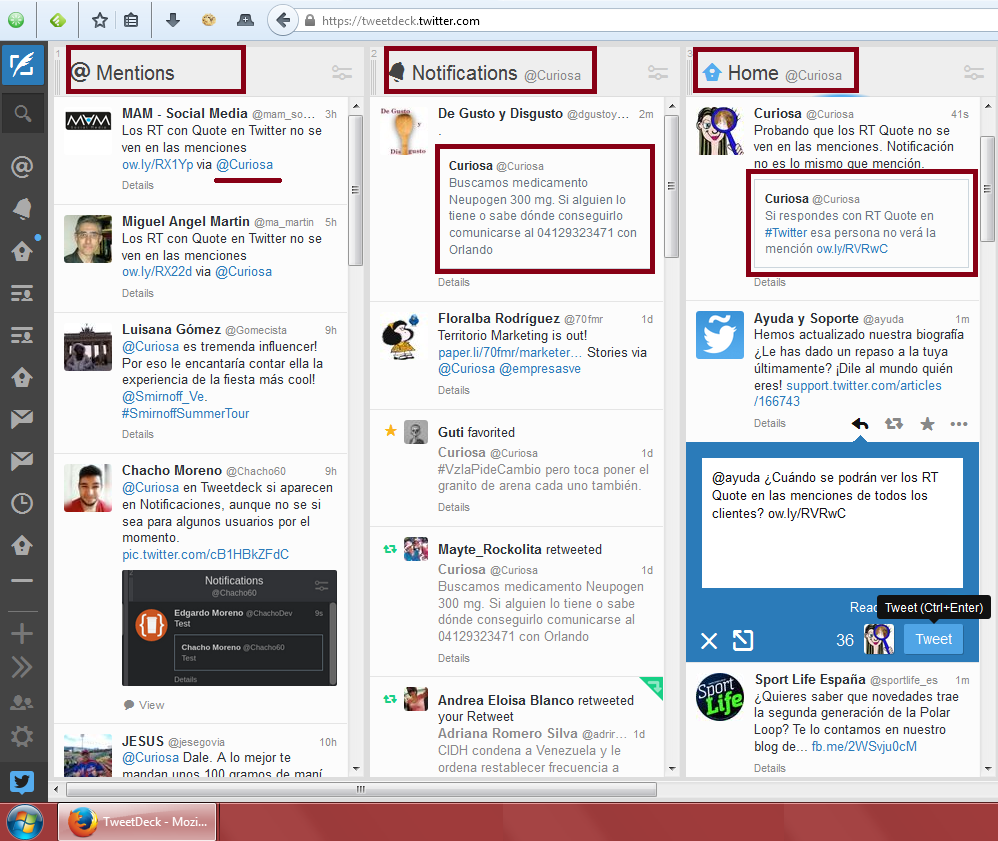Image resolution: width=998 pixels, height=841 pixels.
Task: Open the Notifications screenshot thumbnail in Chacho tweet
Action: click(x=229, y=628)
